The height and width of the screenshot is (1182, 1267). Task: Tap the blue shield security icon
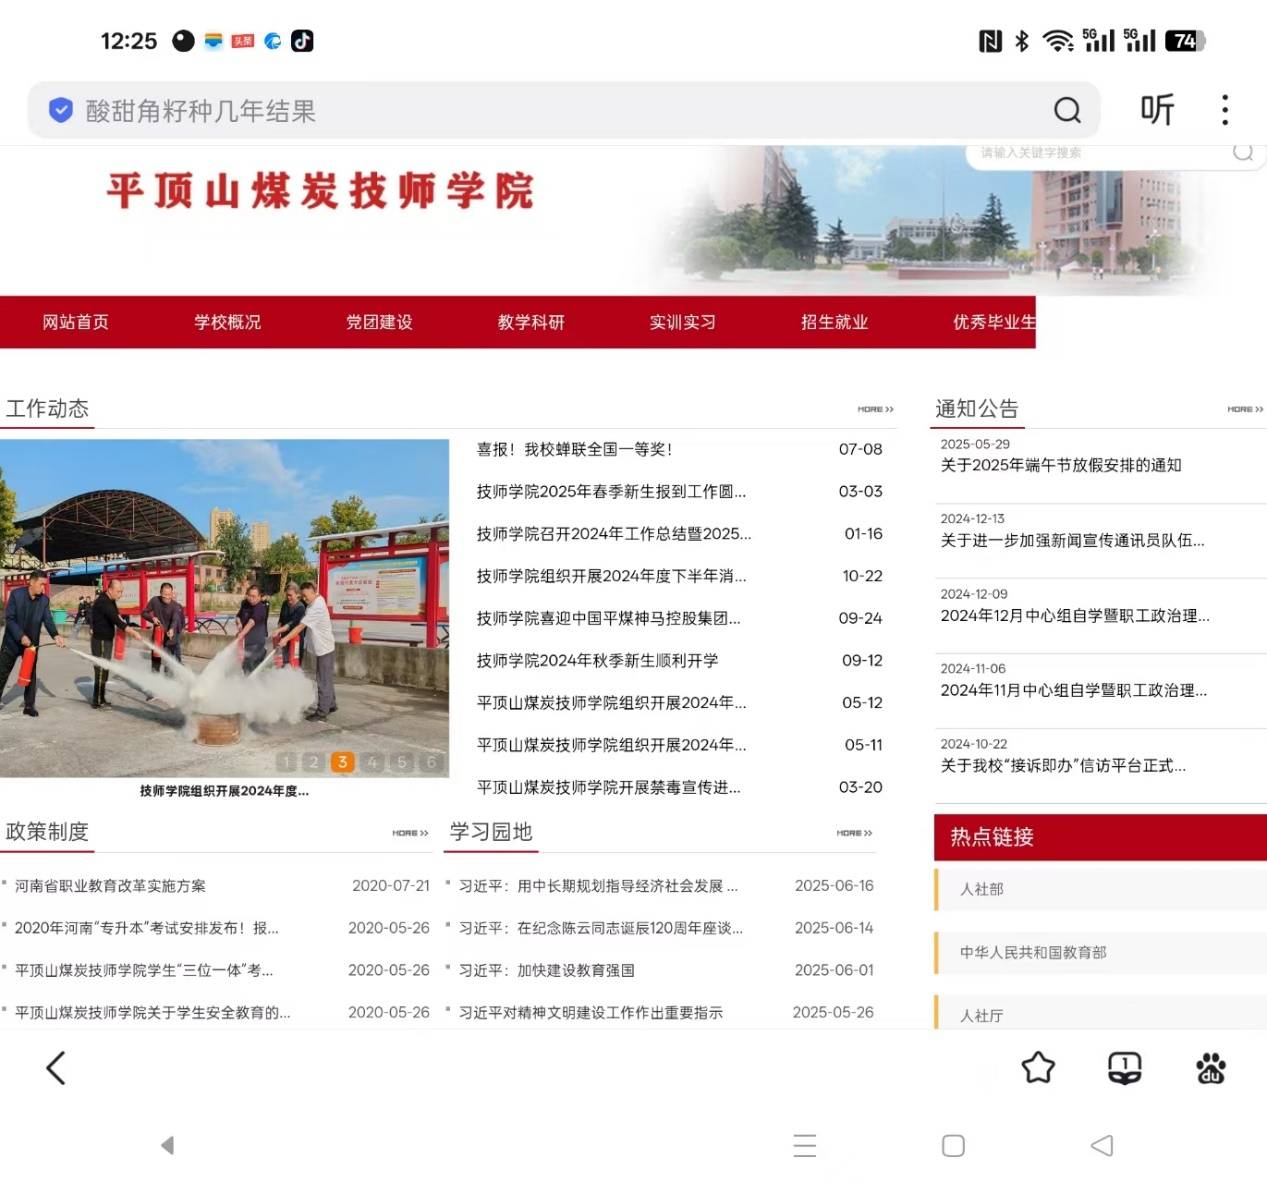[61, 110]
